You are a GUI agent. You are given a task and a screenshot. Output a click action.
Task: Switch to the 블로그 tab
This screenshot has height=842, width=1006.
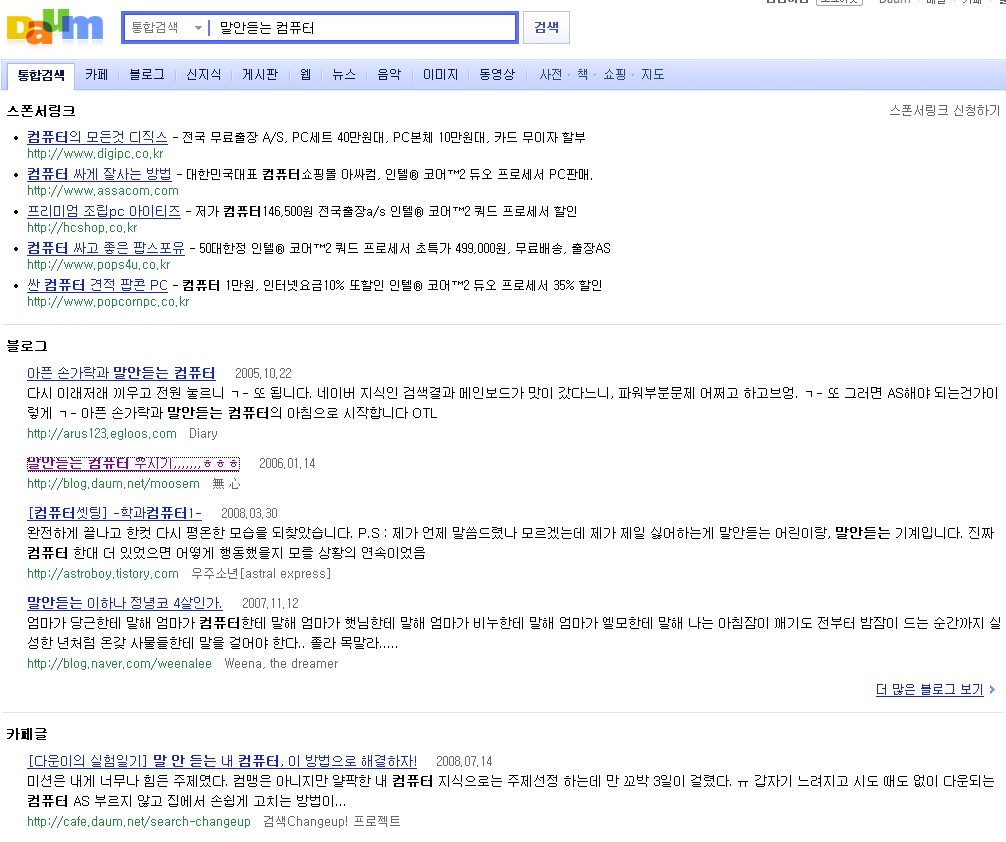pos(147,74)
